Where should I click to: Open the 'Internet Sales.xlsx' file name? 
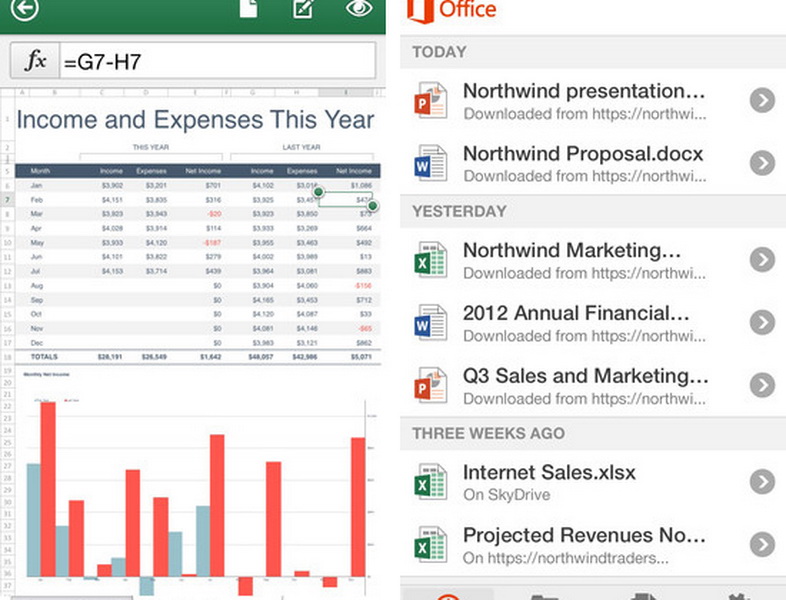[x=549, y=472]
